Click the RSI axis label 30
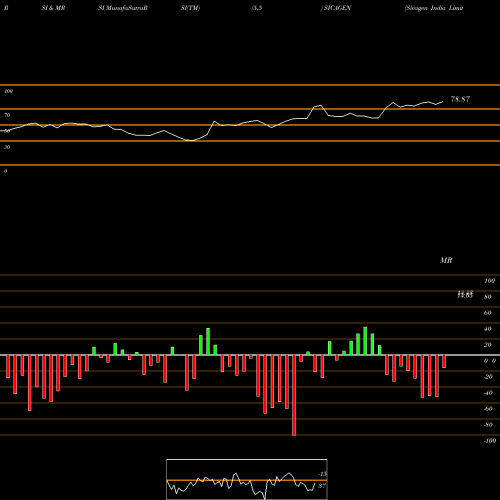 coord(7,147)
